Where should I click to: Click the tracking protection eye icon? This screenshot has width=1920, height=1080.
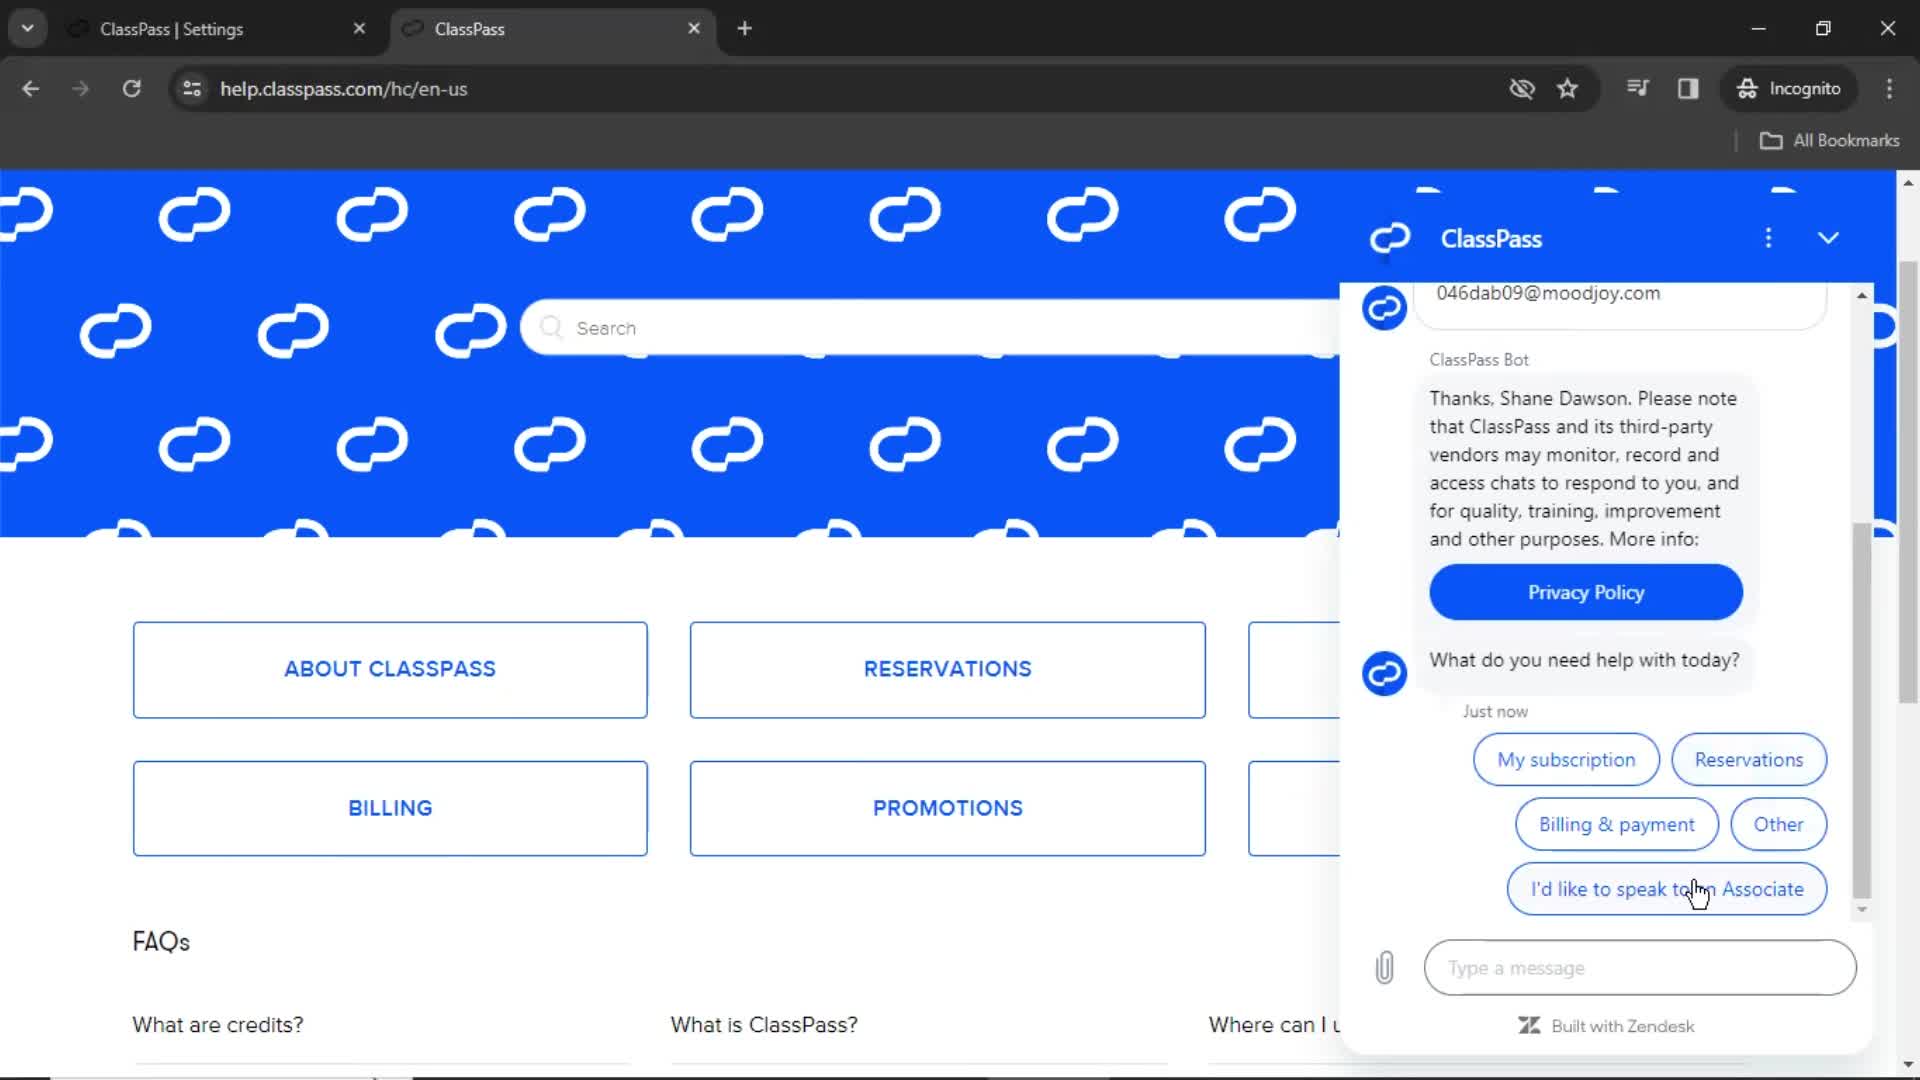pyautogui.click(x=1521, y=89)
